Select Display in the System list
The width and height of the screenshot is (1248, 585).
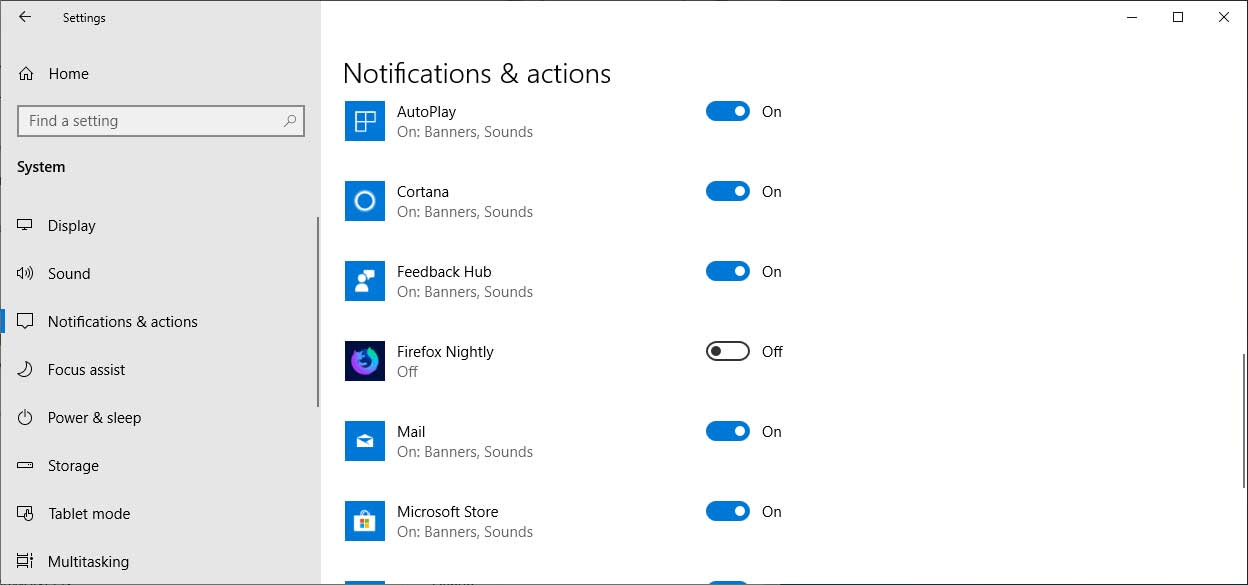pos(158,226)
